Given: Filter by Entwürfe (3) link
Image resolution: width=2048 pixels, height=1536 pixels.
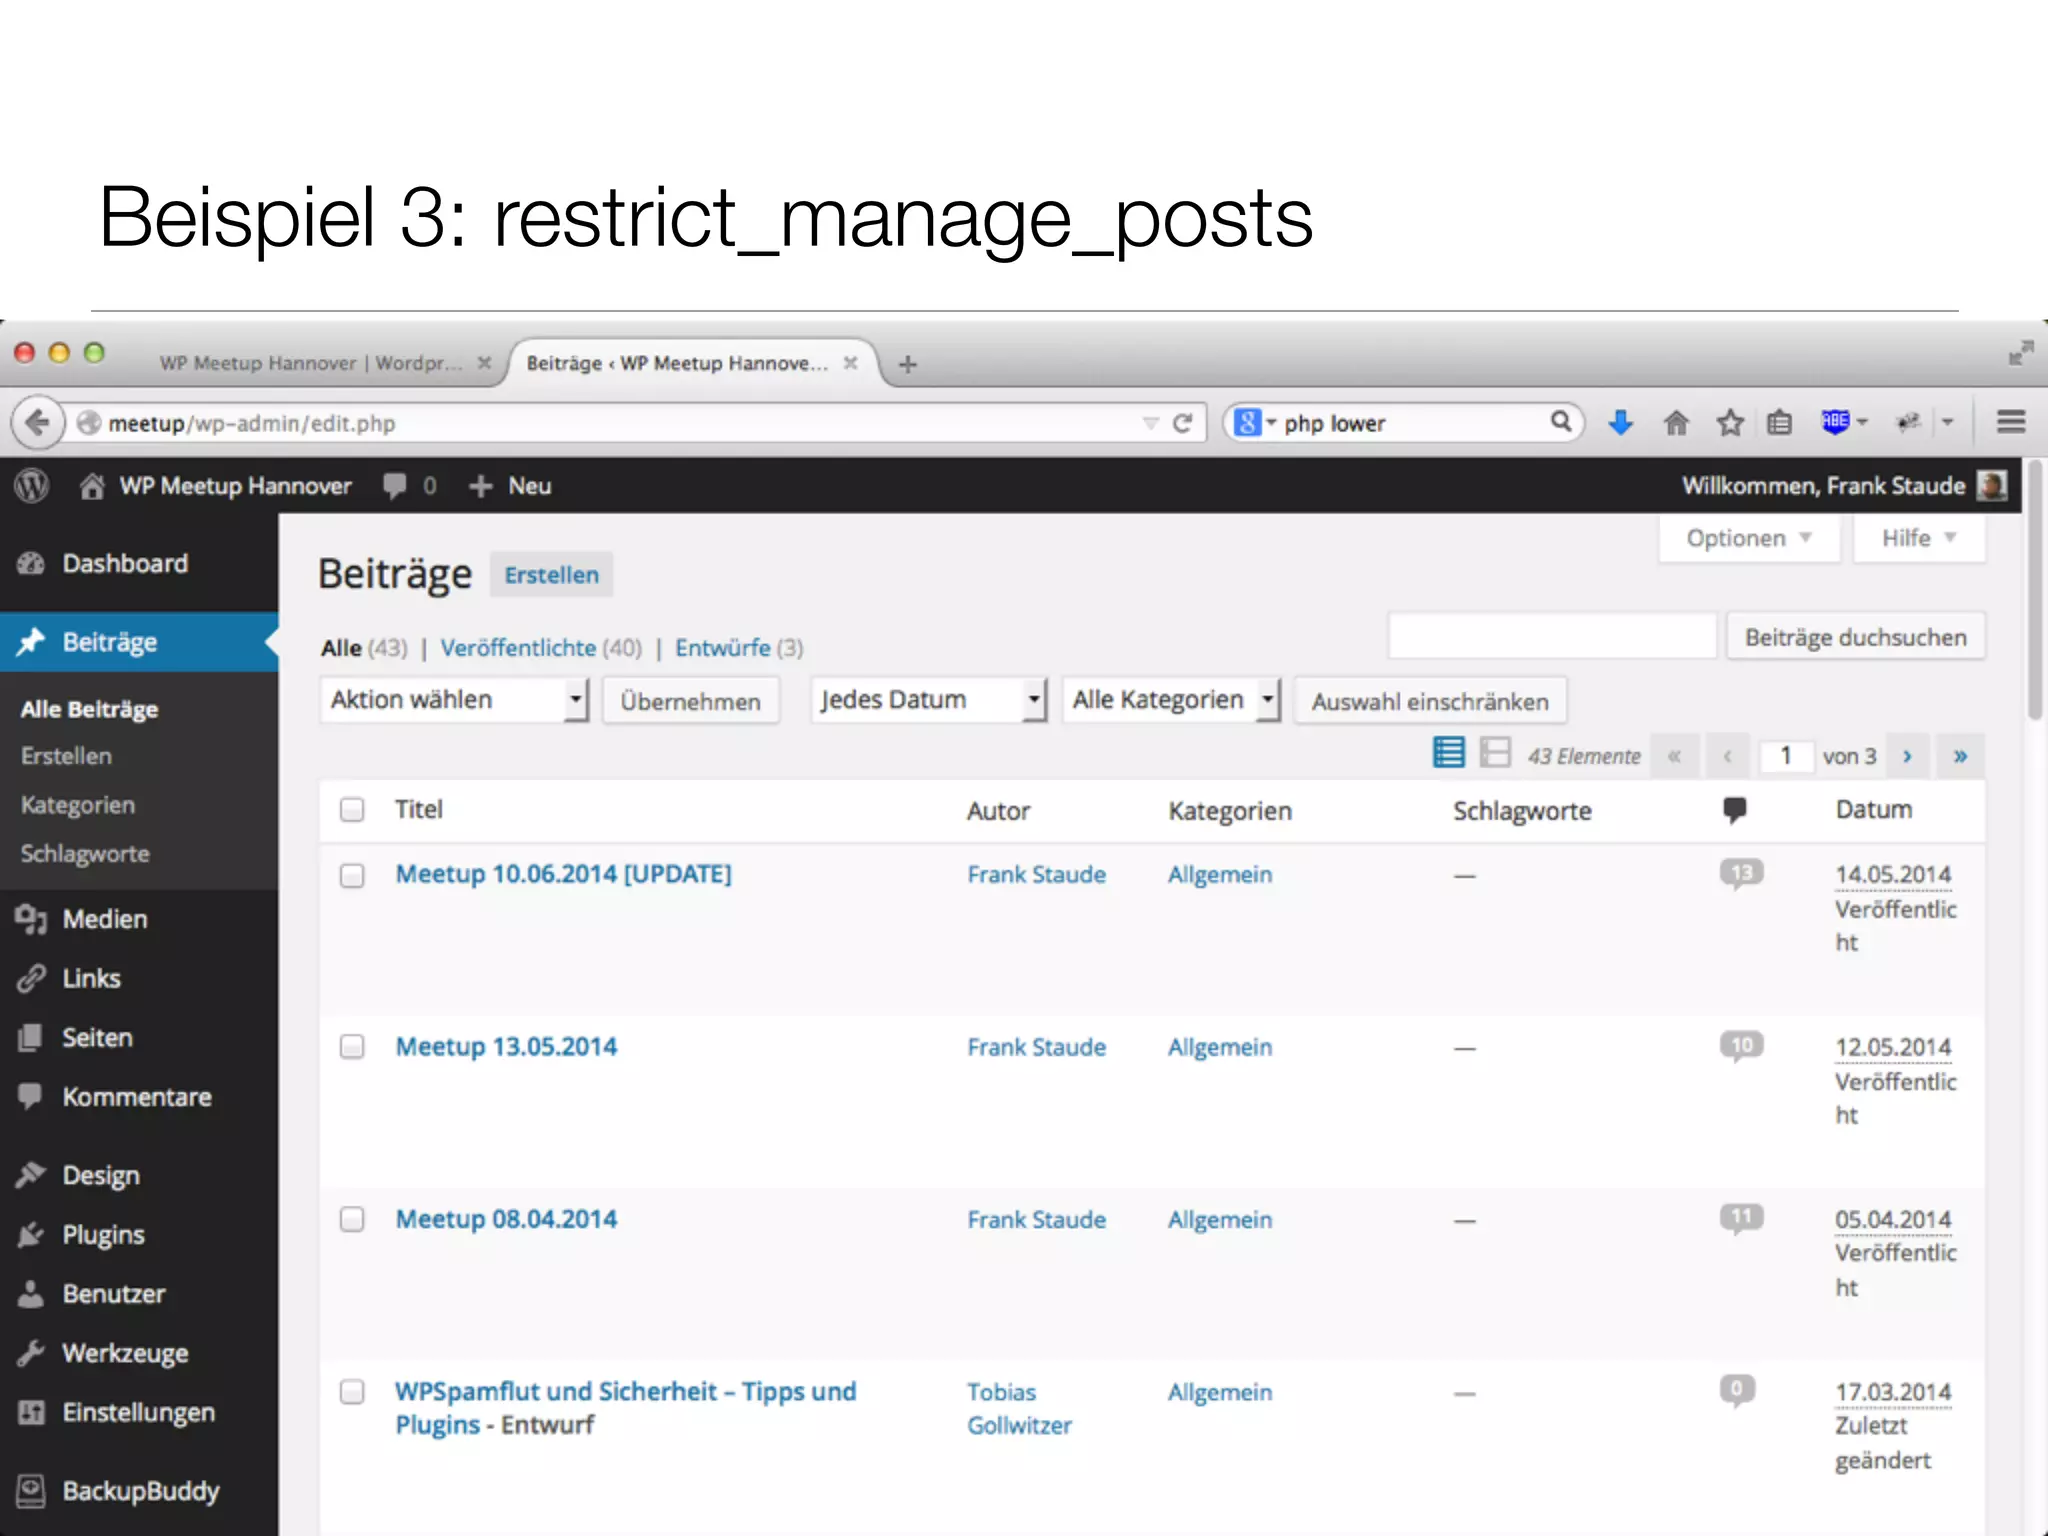Looking at the screenshot, I should [x=739, y=648].
